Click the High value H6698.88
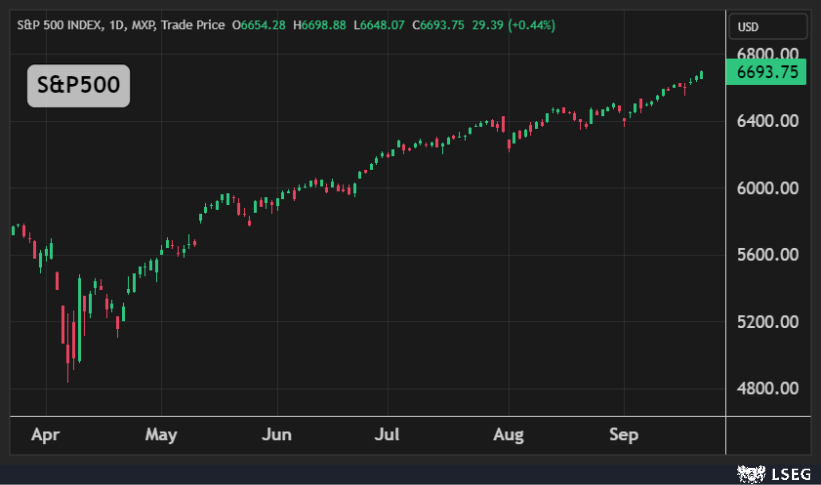Screen dimensions: 821x485 [x=319, y=23]
